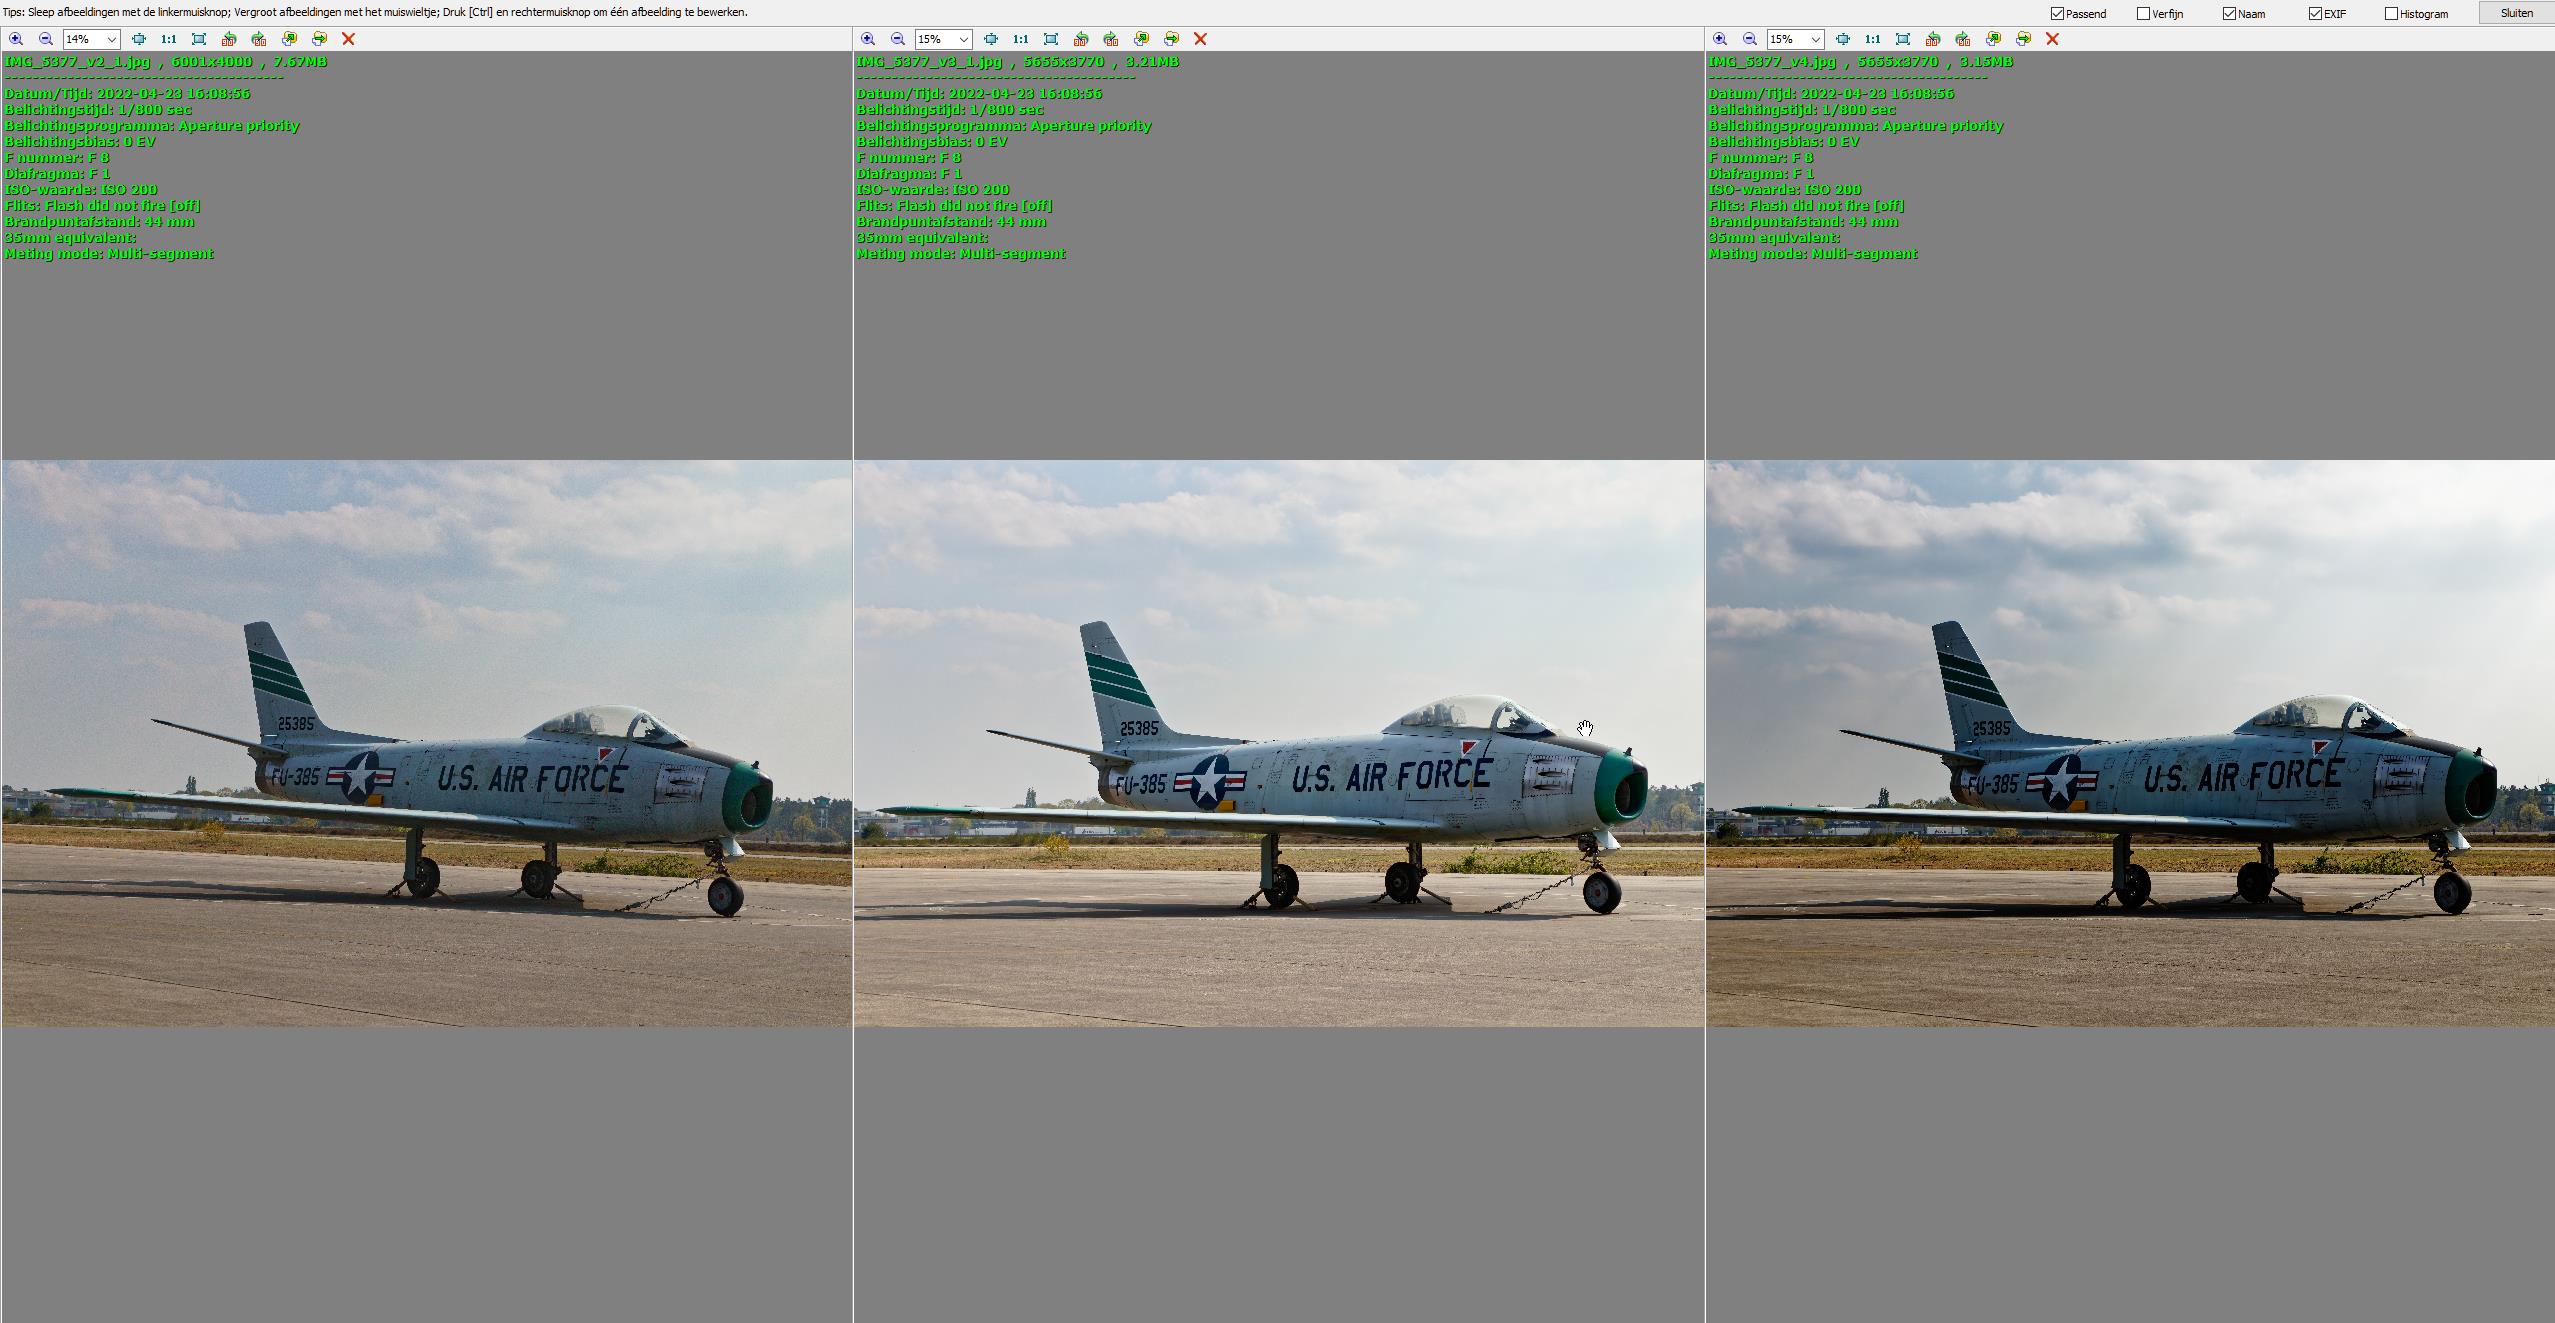Enable the Verfijn checkbox

click(x=2143, y=13)
